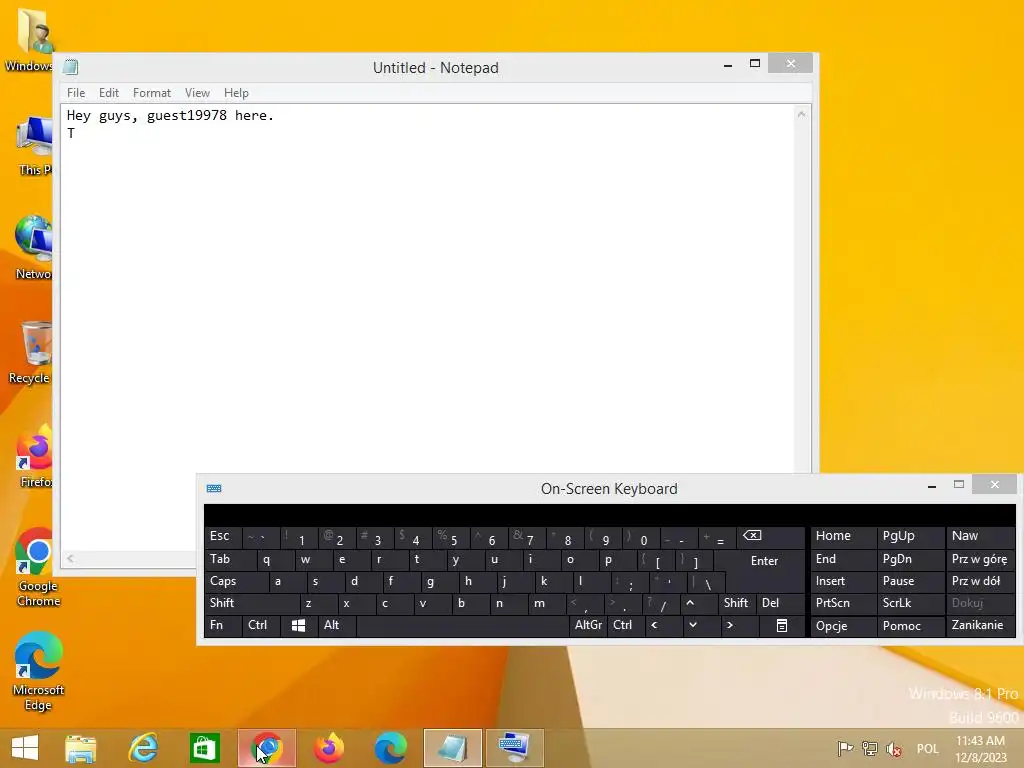
Task: Click the Notepad scroll up arrow
Action: pyautogui.click(x=801, y=114)
